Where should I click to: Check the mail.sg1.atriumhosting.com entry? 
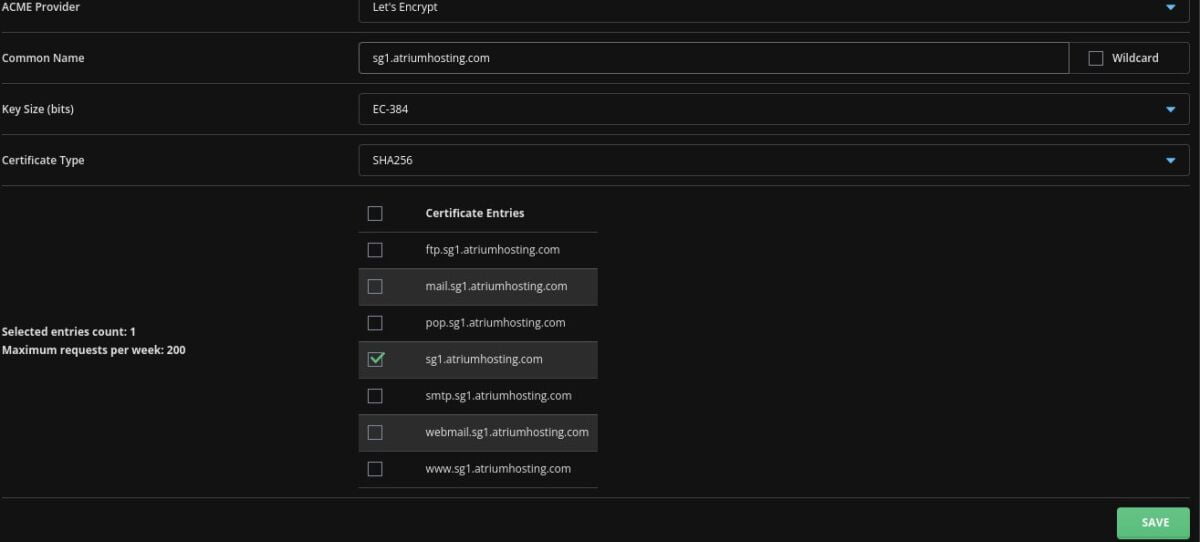[x=375, y=286]
